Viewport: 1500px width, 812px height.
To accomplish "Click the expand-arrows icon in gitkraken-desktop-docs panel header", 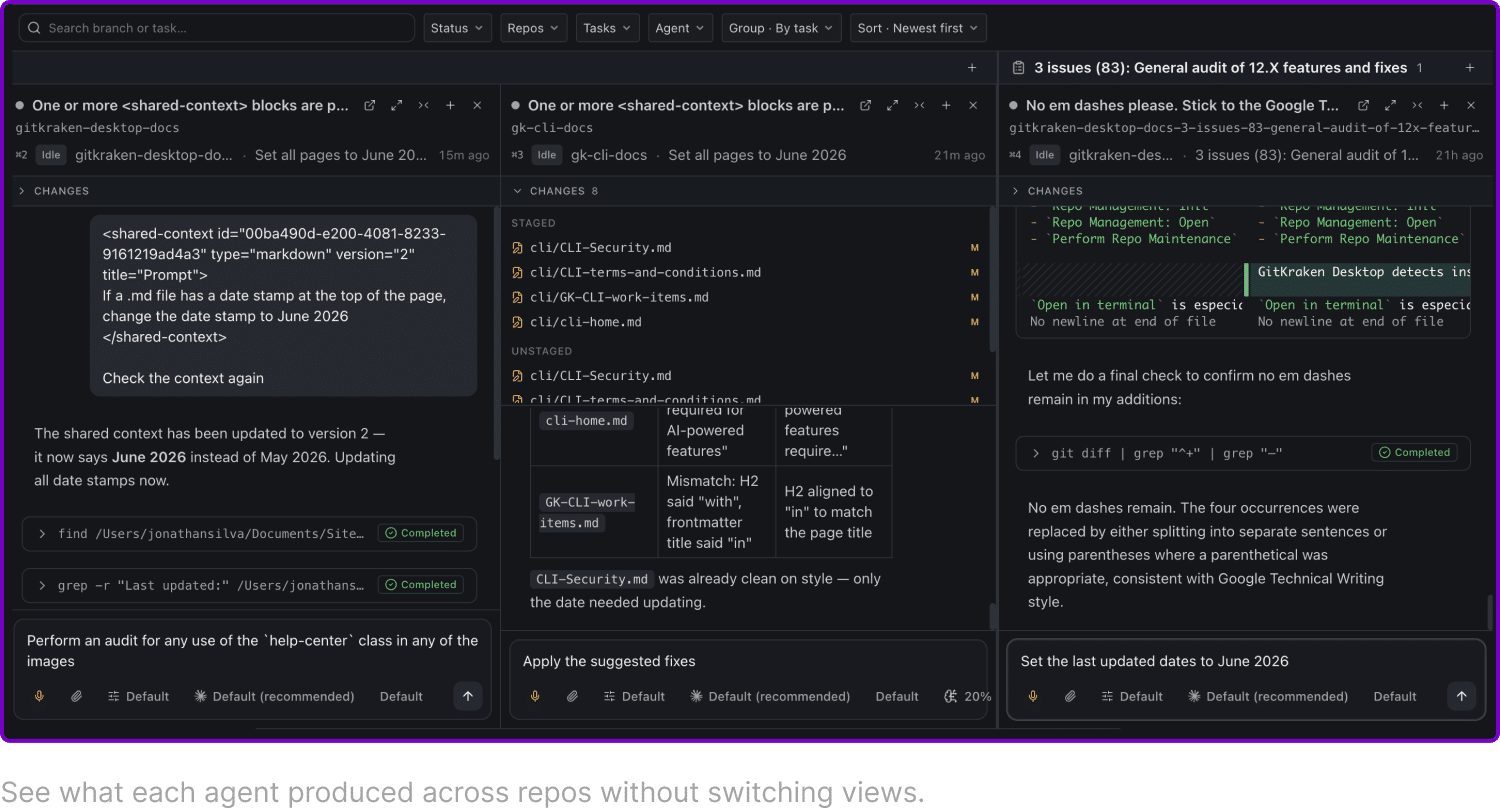I will click(x=397, y=105).
